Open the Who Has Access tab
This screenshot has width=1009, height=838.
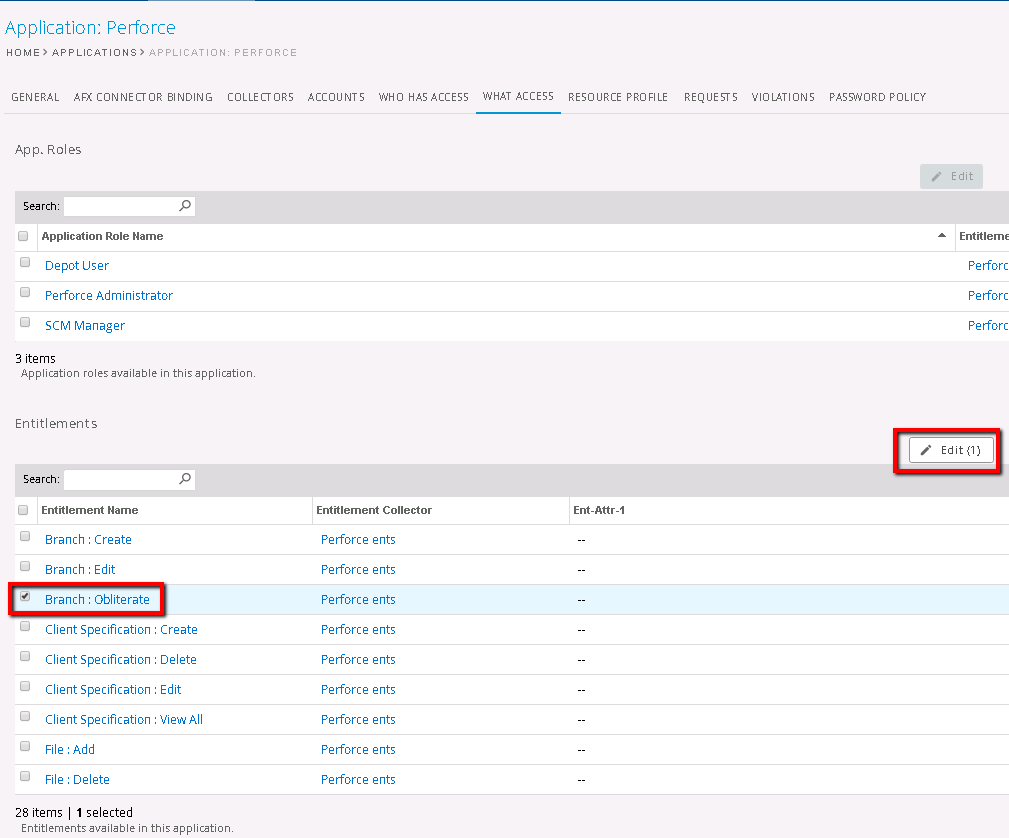click(x=423, y=97)
